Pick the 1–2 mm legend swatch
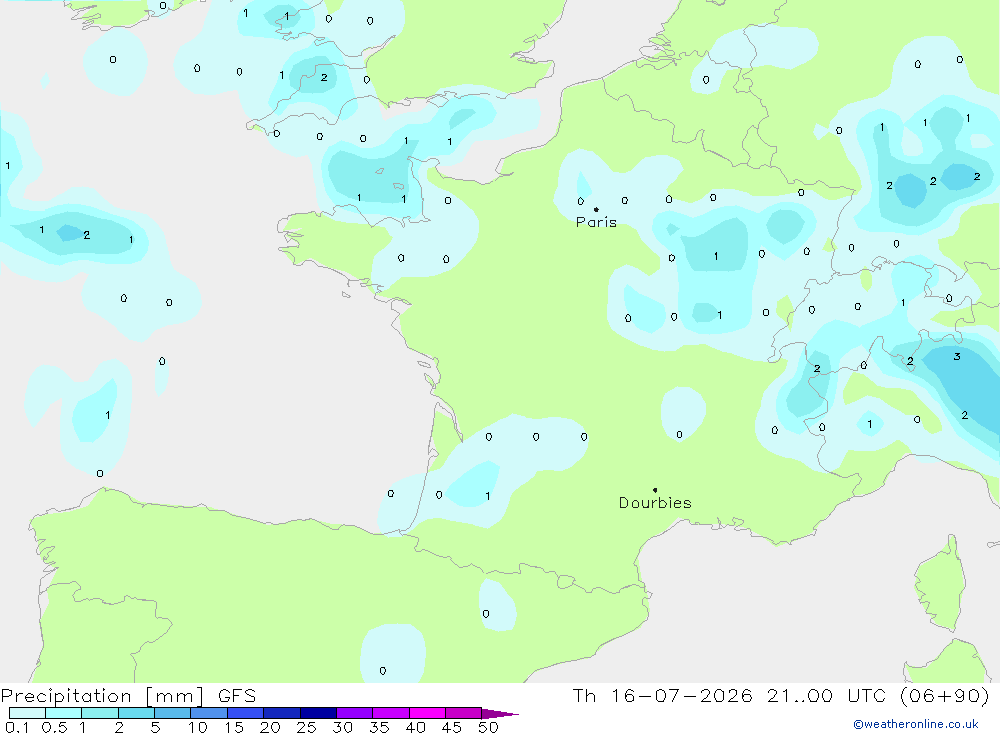Screen dimensions: 1000x733 click(x=100, y=713)
